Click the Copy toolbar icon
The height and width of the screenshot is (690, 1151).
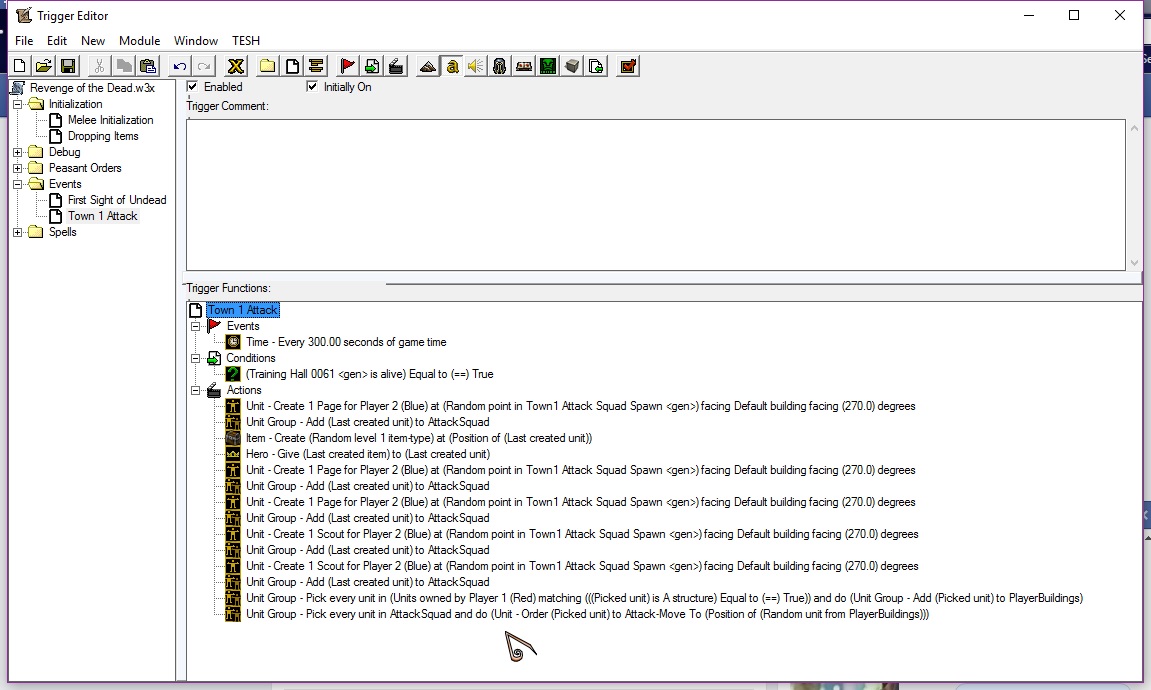(x=123, y=67)
